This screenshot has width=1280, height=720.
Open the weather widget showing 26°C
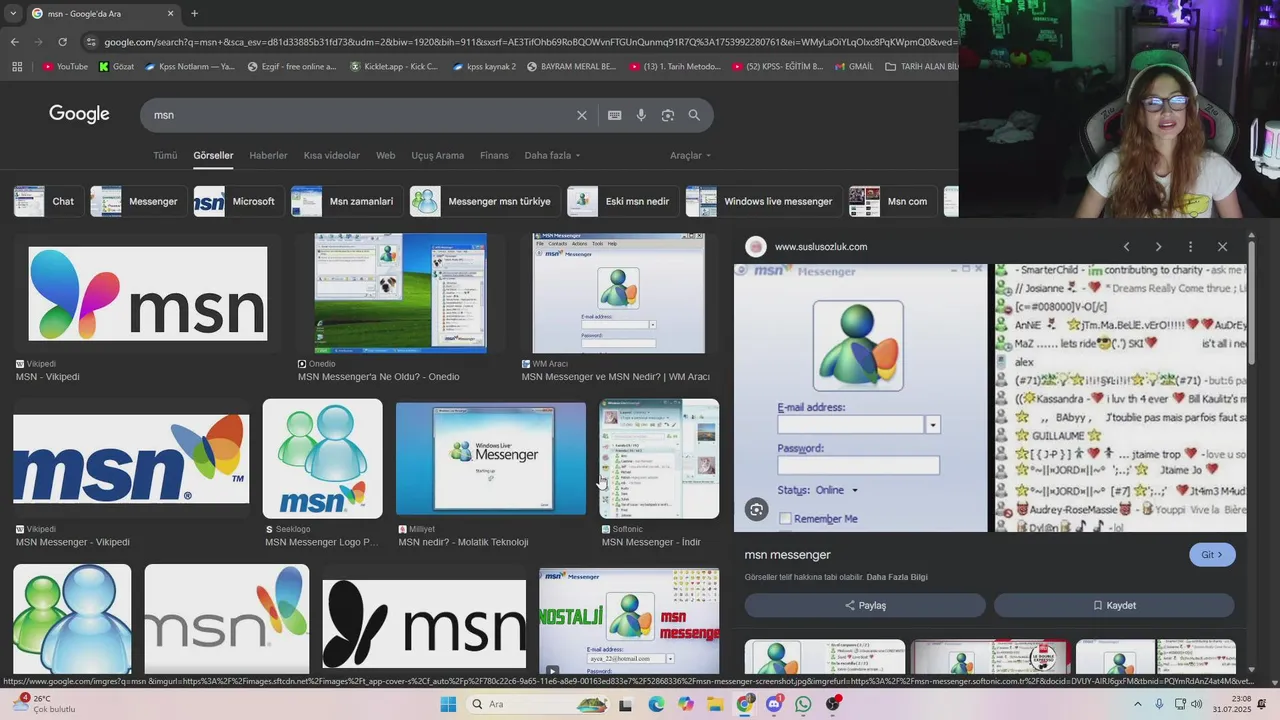point(45,704)
